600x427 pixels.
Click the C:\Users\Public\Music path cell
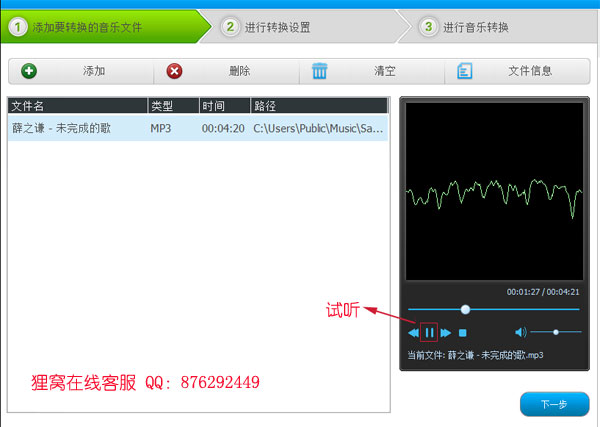(318, 128)
